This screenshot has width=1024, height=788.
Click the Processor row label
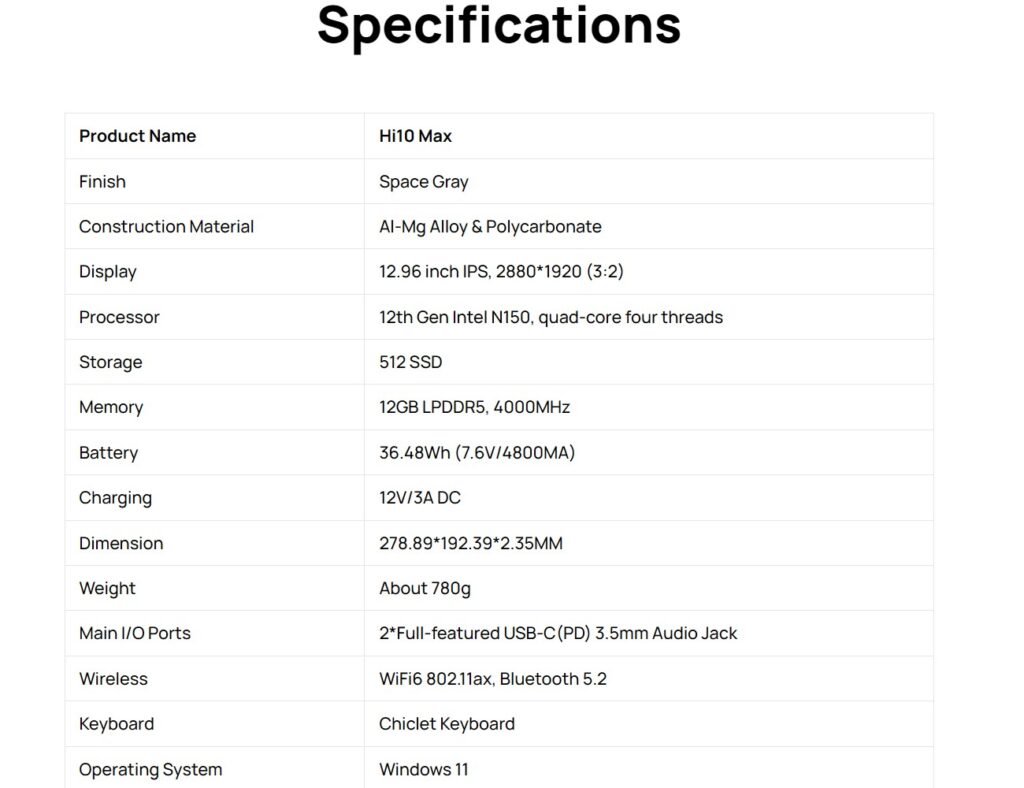point(119,317)
